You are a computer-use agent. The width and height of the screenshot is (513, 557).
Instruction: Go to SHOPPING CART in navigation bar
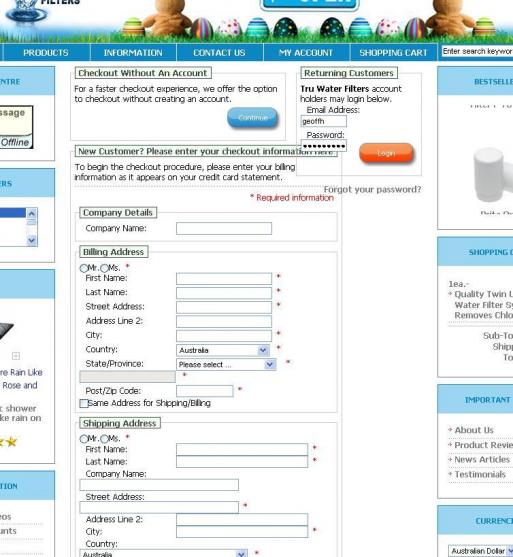click(x=393, y=53)
